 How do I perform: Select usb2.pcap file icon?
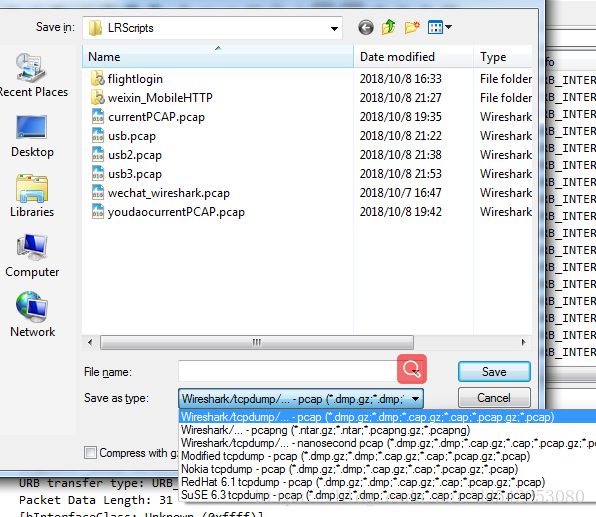click(x=98, y=154)
